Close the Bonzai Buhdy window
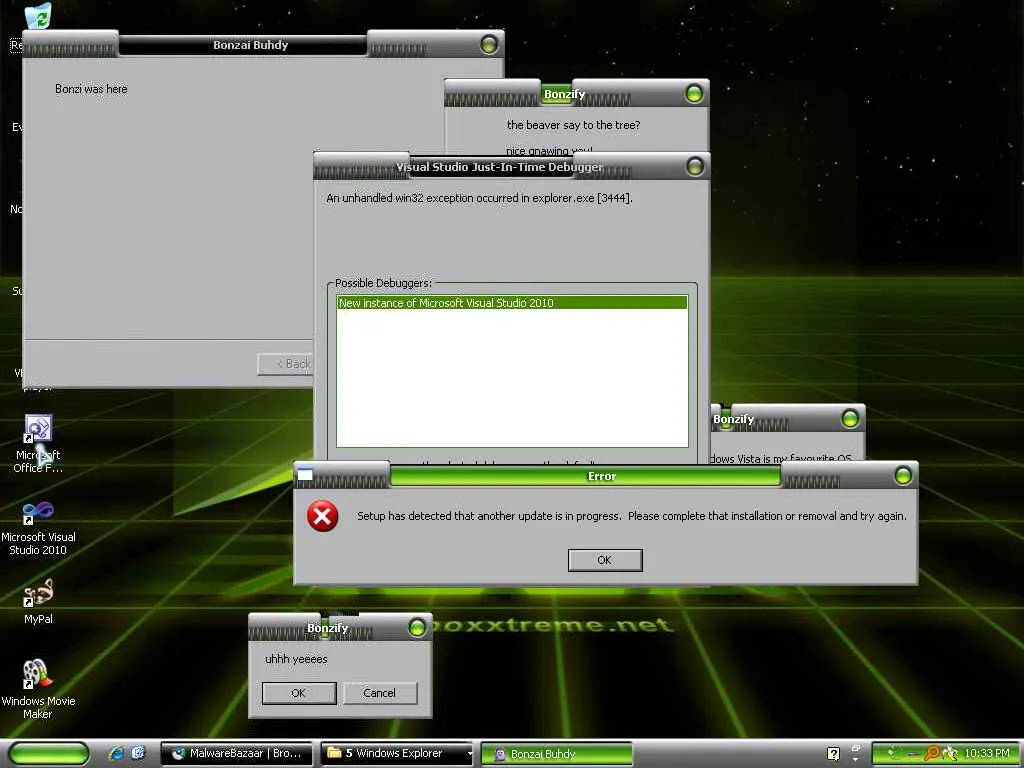This screenshot has width=1024, height=768. 489,44
